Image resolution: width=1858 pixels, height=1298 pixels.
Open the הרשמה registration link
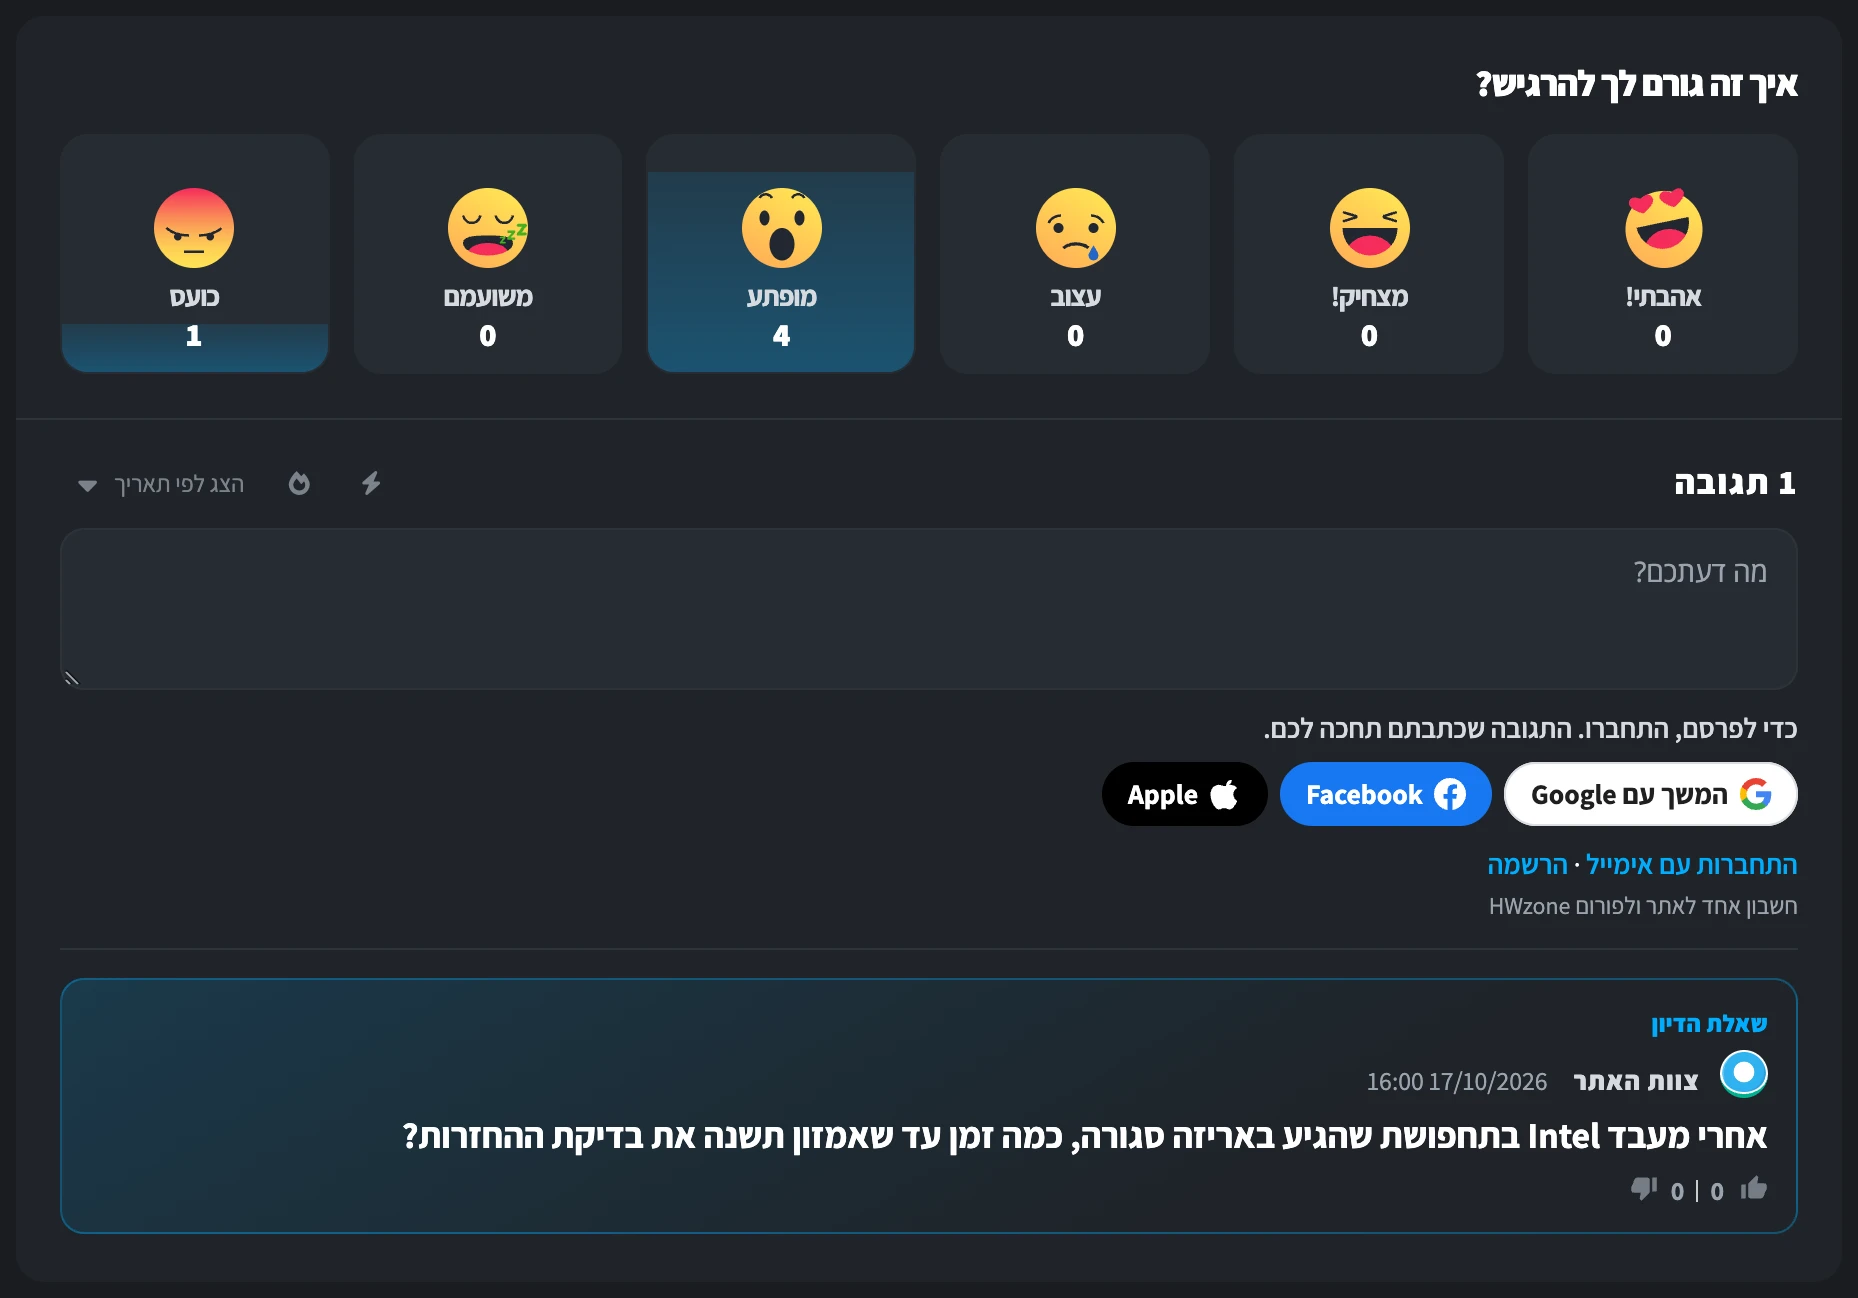(x=1527, y=865)
